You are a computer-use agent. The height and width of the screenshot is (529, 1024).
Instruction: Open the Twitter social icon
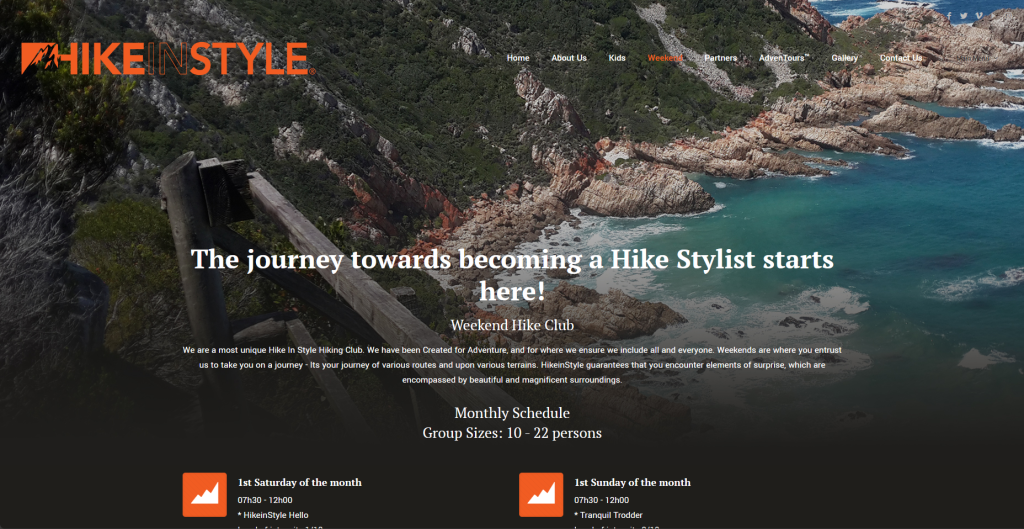(x=964, y=16)
